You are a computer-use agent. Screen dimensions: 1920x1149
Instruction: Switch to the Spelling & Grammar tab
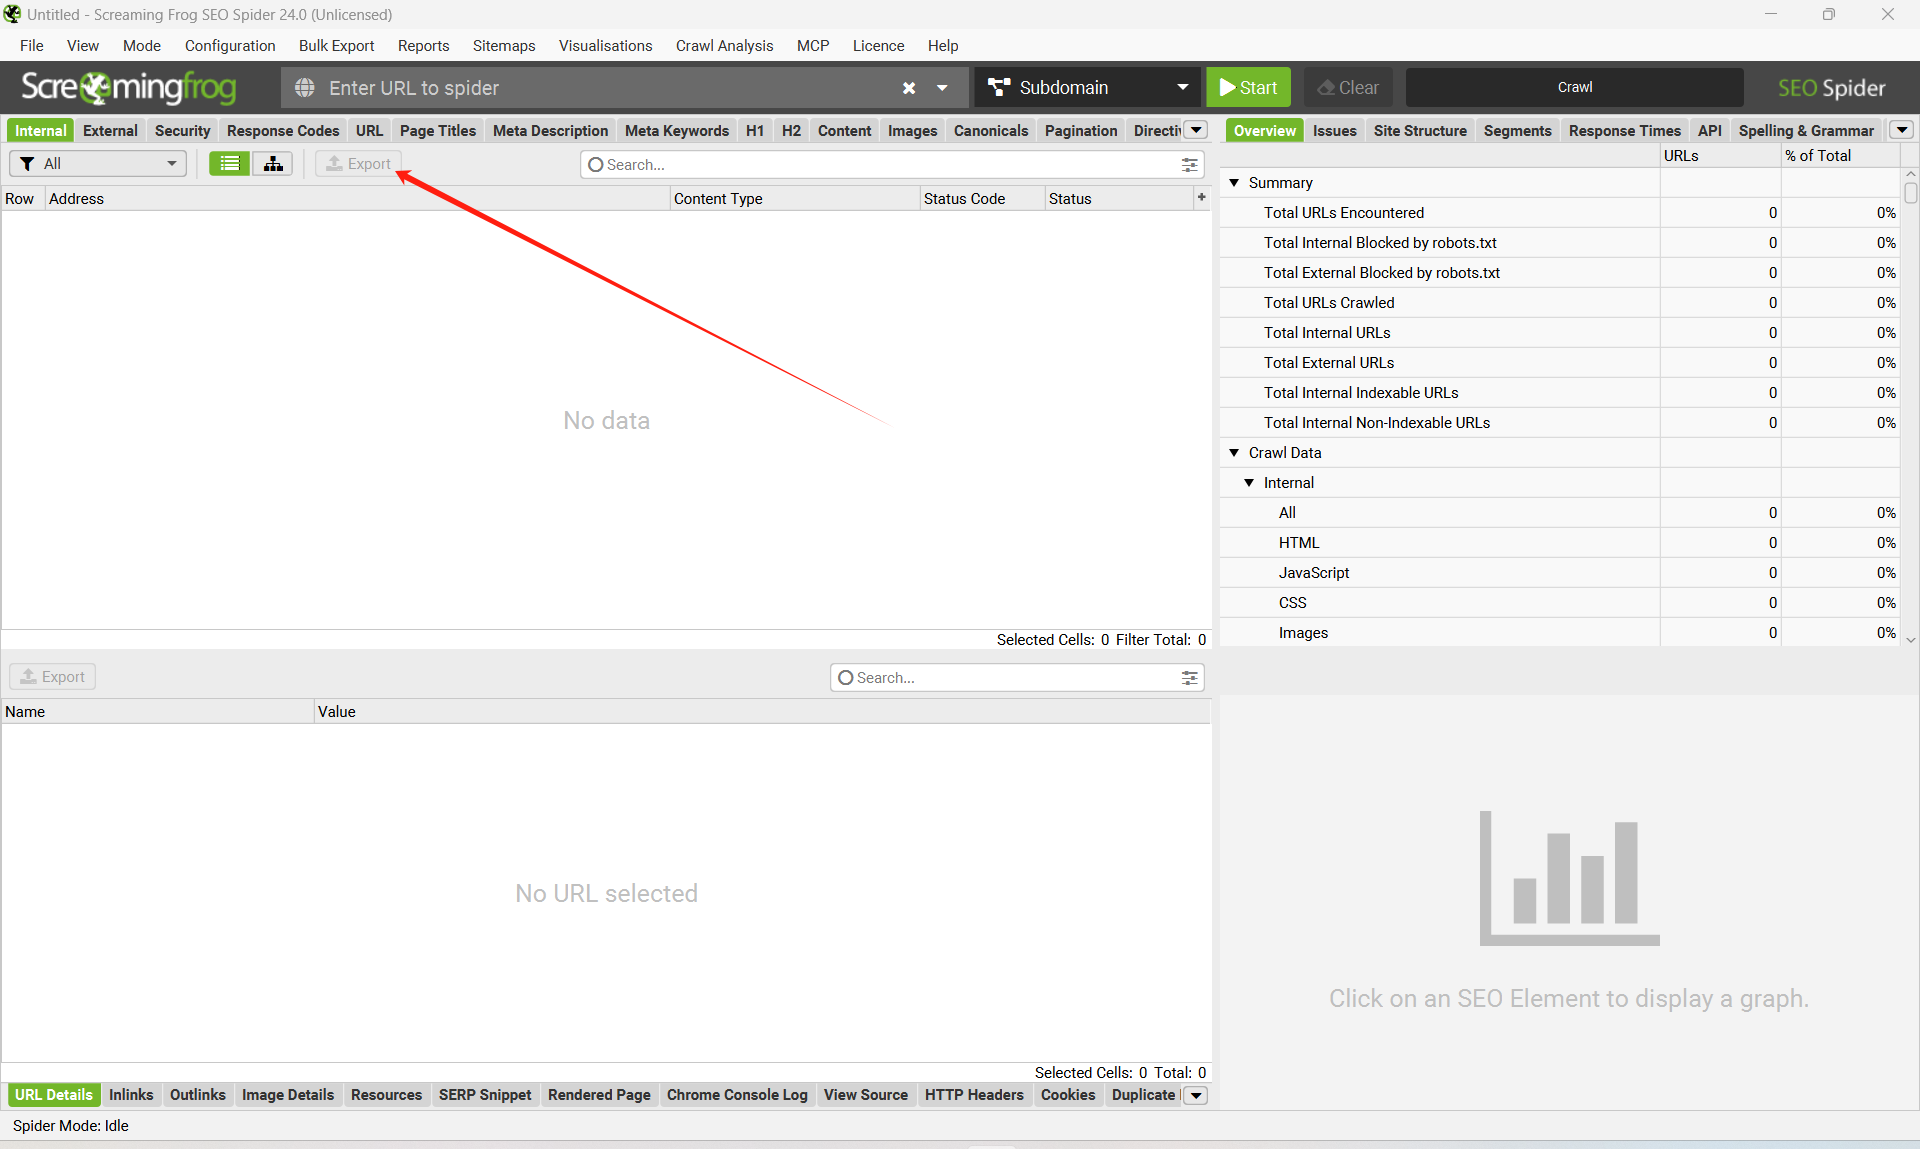pyautogui.click(x=1806, y=131)
